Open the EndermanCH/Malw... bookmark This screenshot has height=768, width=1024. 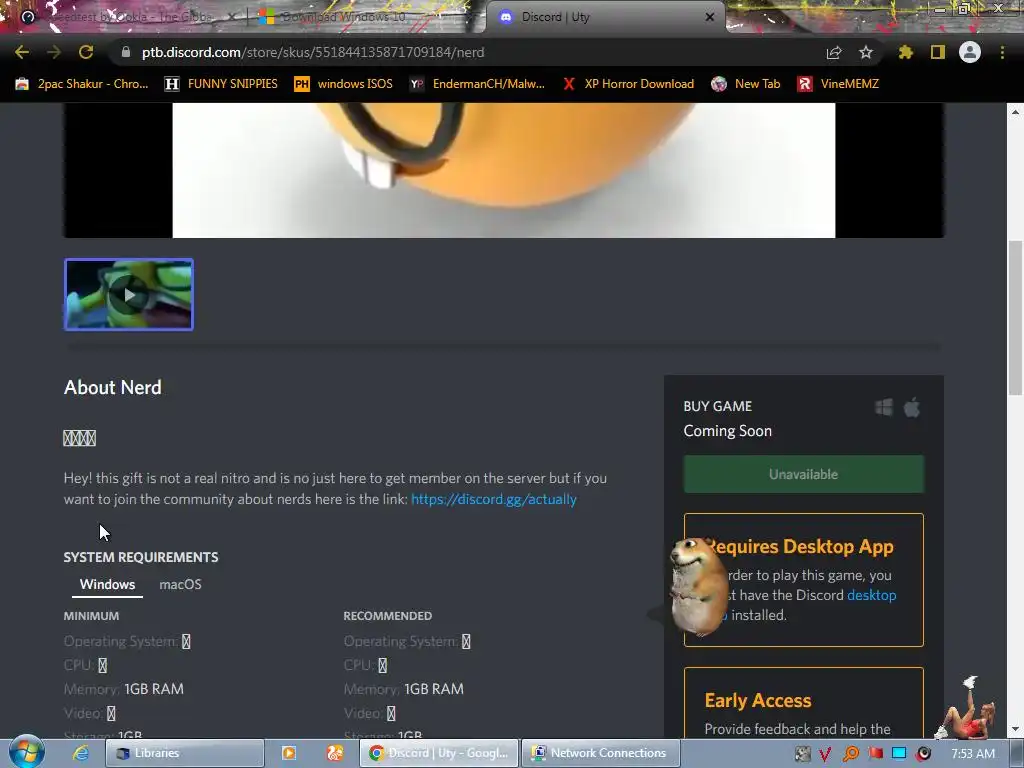[x=477, y=84]
